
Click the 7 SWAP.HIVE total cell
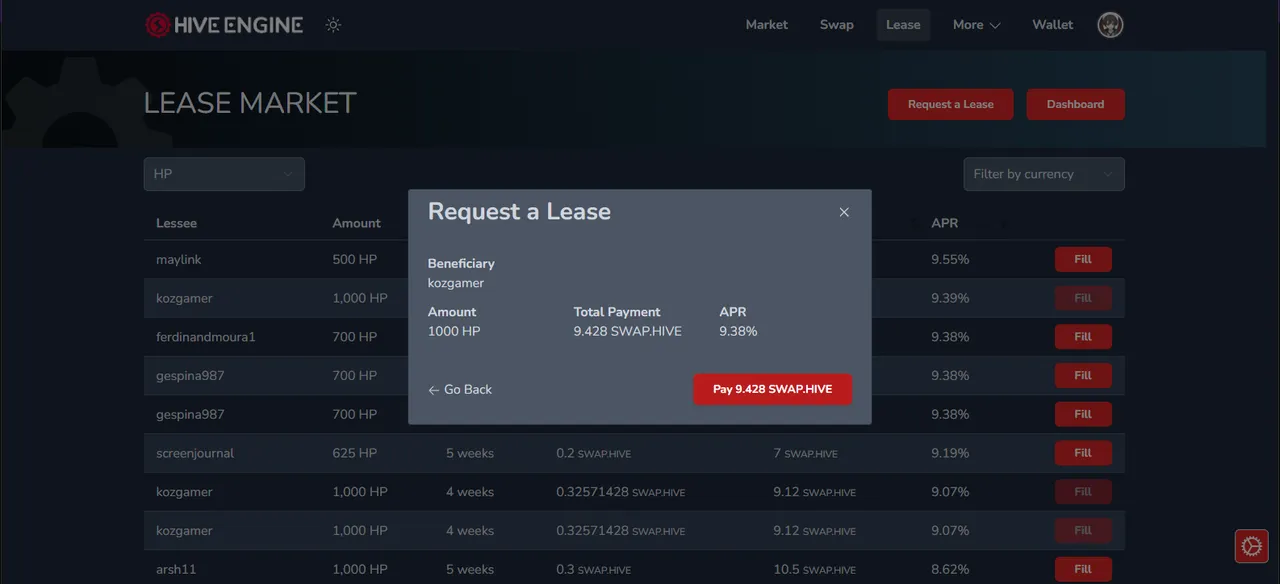(x=805, y=453)
